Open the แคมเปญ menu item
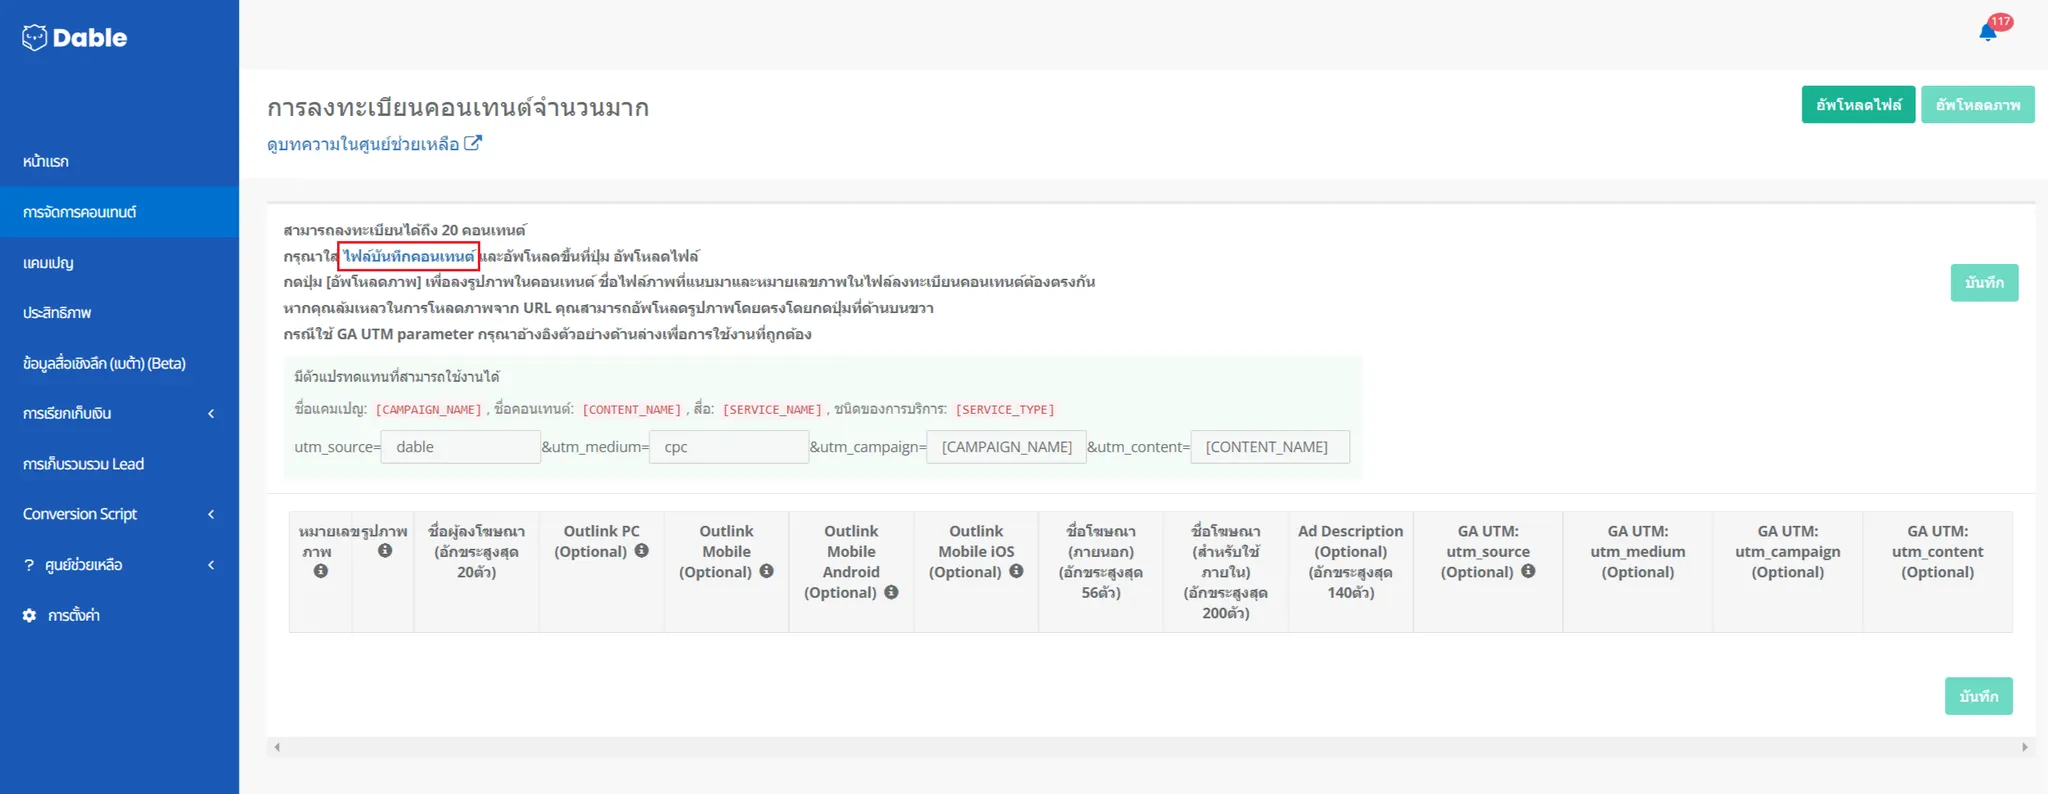Screen dimensions: 2048x794 (48, 263)
